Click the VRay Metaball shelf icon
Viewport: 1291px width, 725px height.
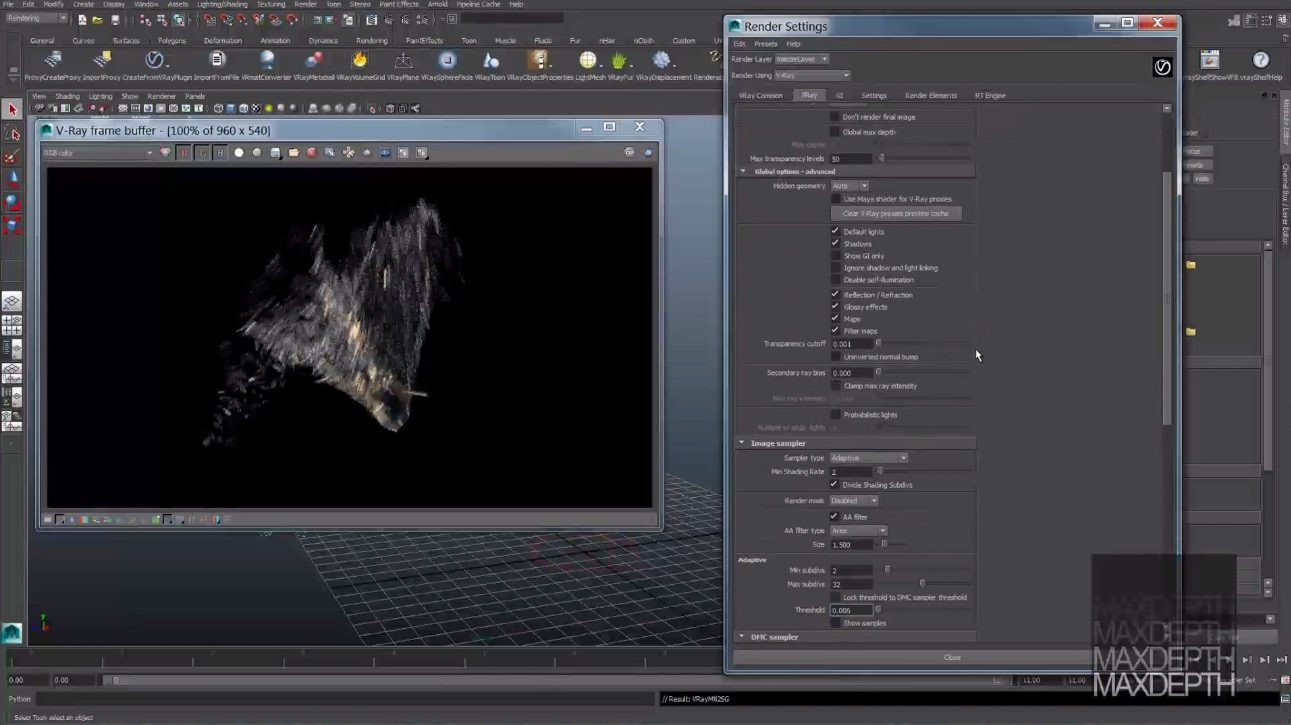click(313, 60)
